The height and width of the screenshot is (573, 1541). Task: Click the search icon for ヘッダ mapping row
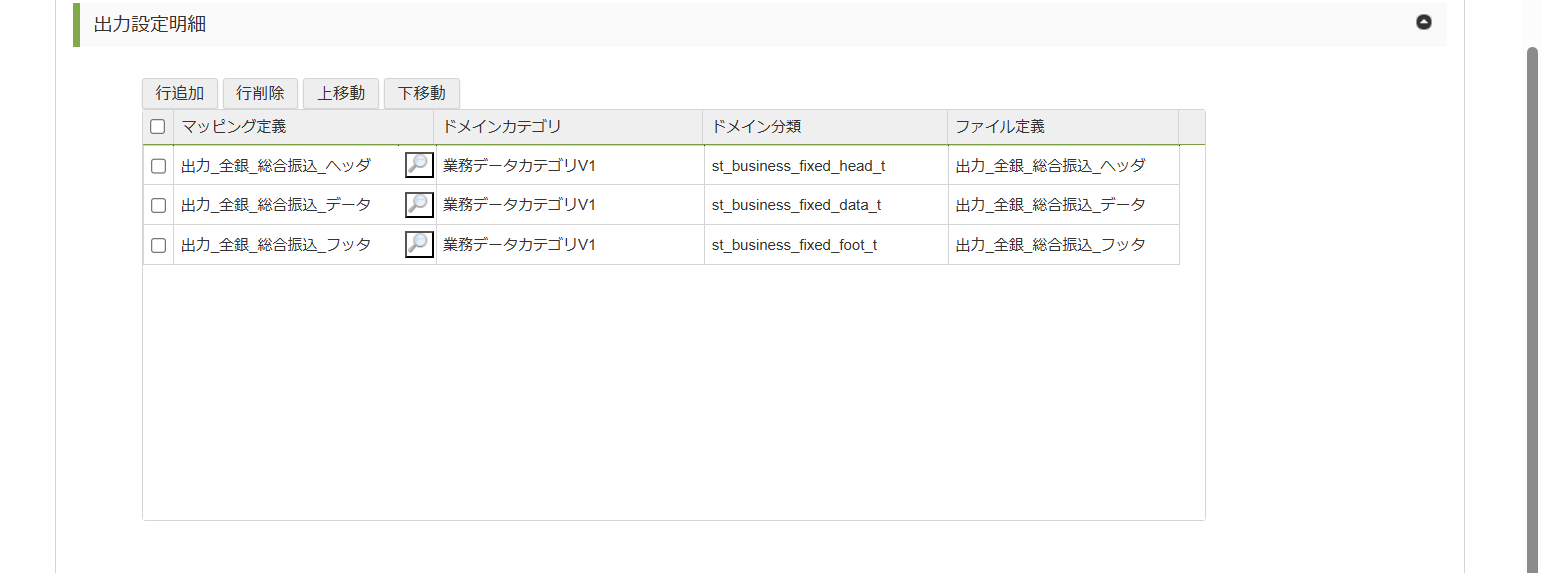[x=419, y=166]
